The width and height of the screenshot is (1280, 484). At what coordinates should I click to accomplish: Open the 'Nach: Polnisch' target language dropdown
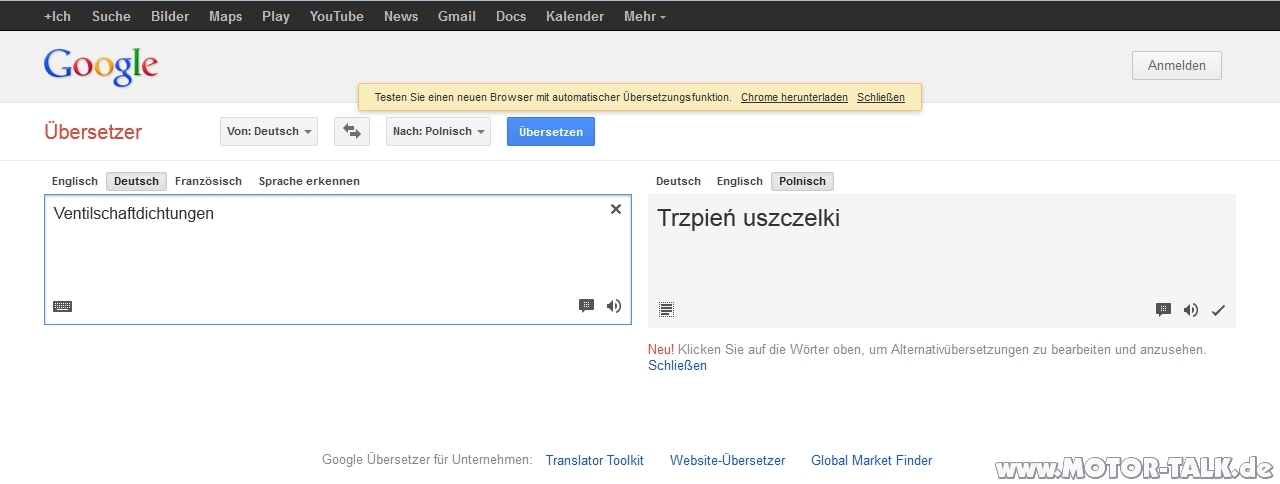pos(438,131)
